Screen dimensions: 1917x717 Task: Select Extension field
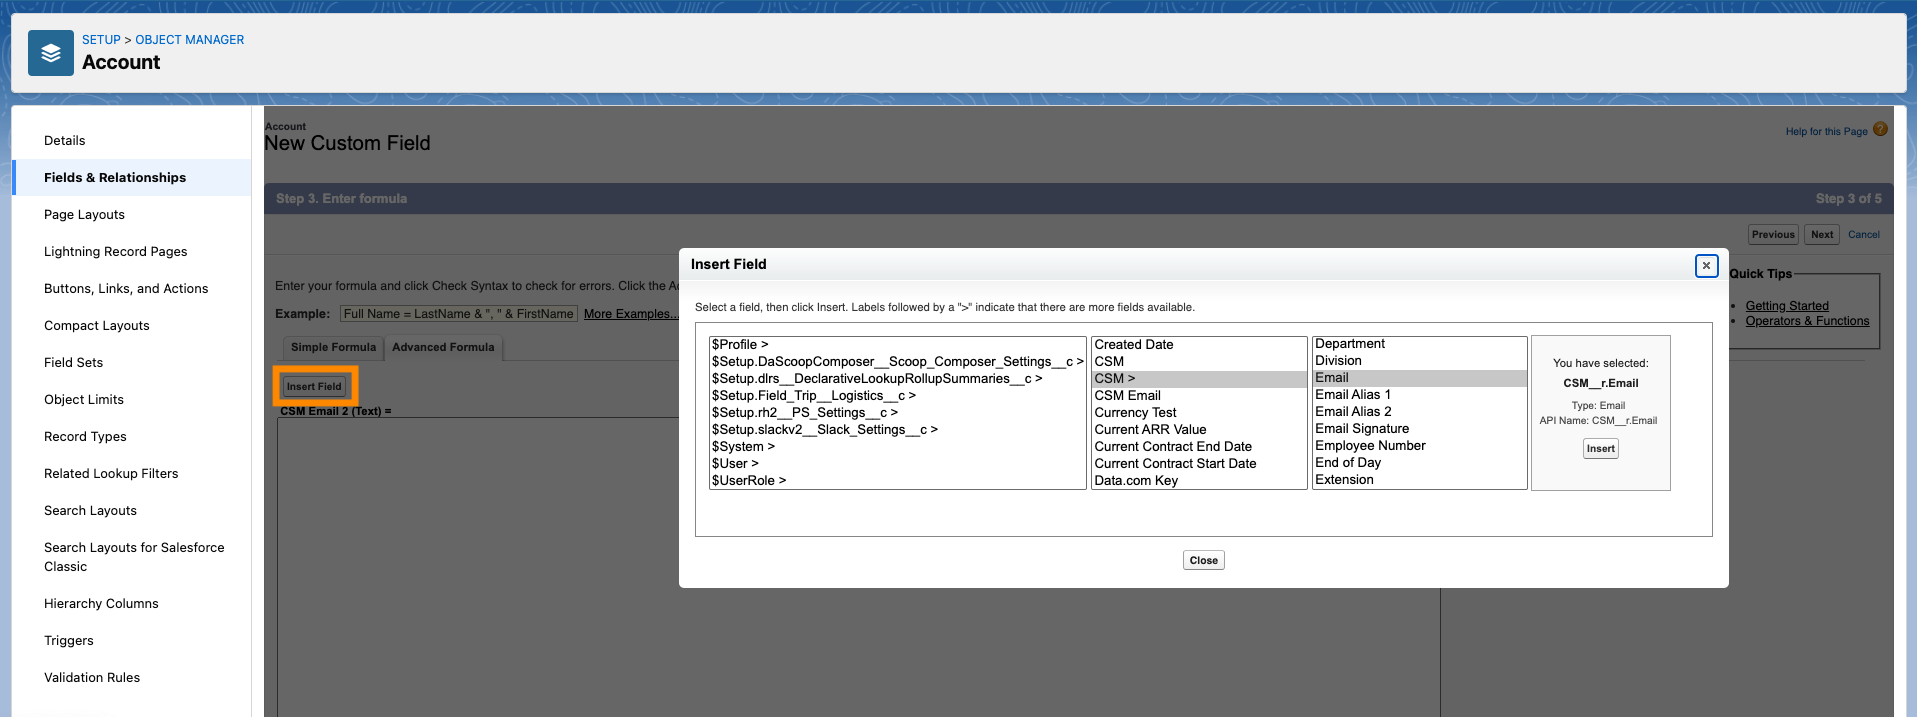1420,480
